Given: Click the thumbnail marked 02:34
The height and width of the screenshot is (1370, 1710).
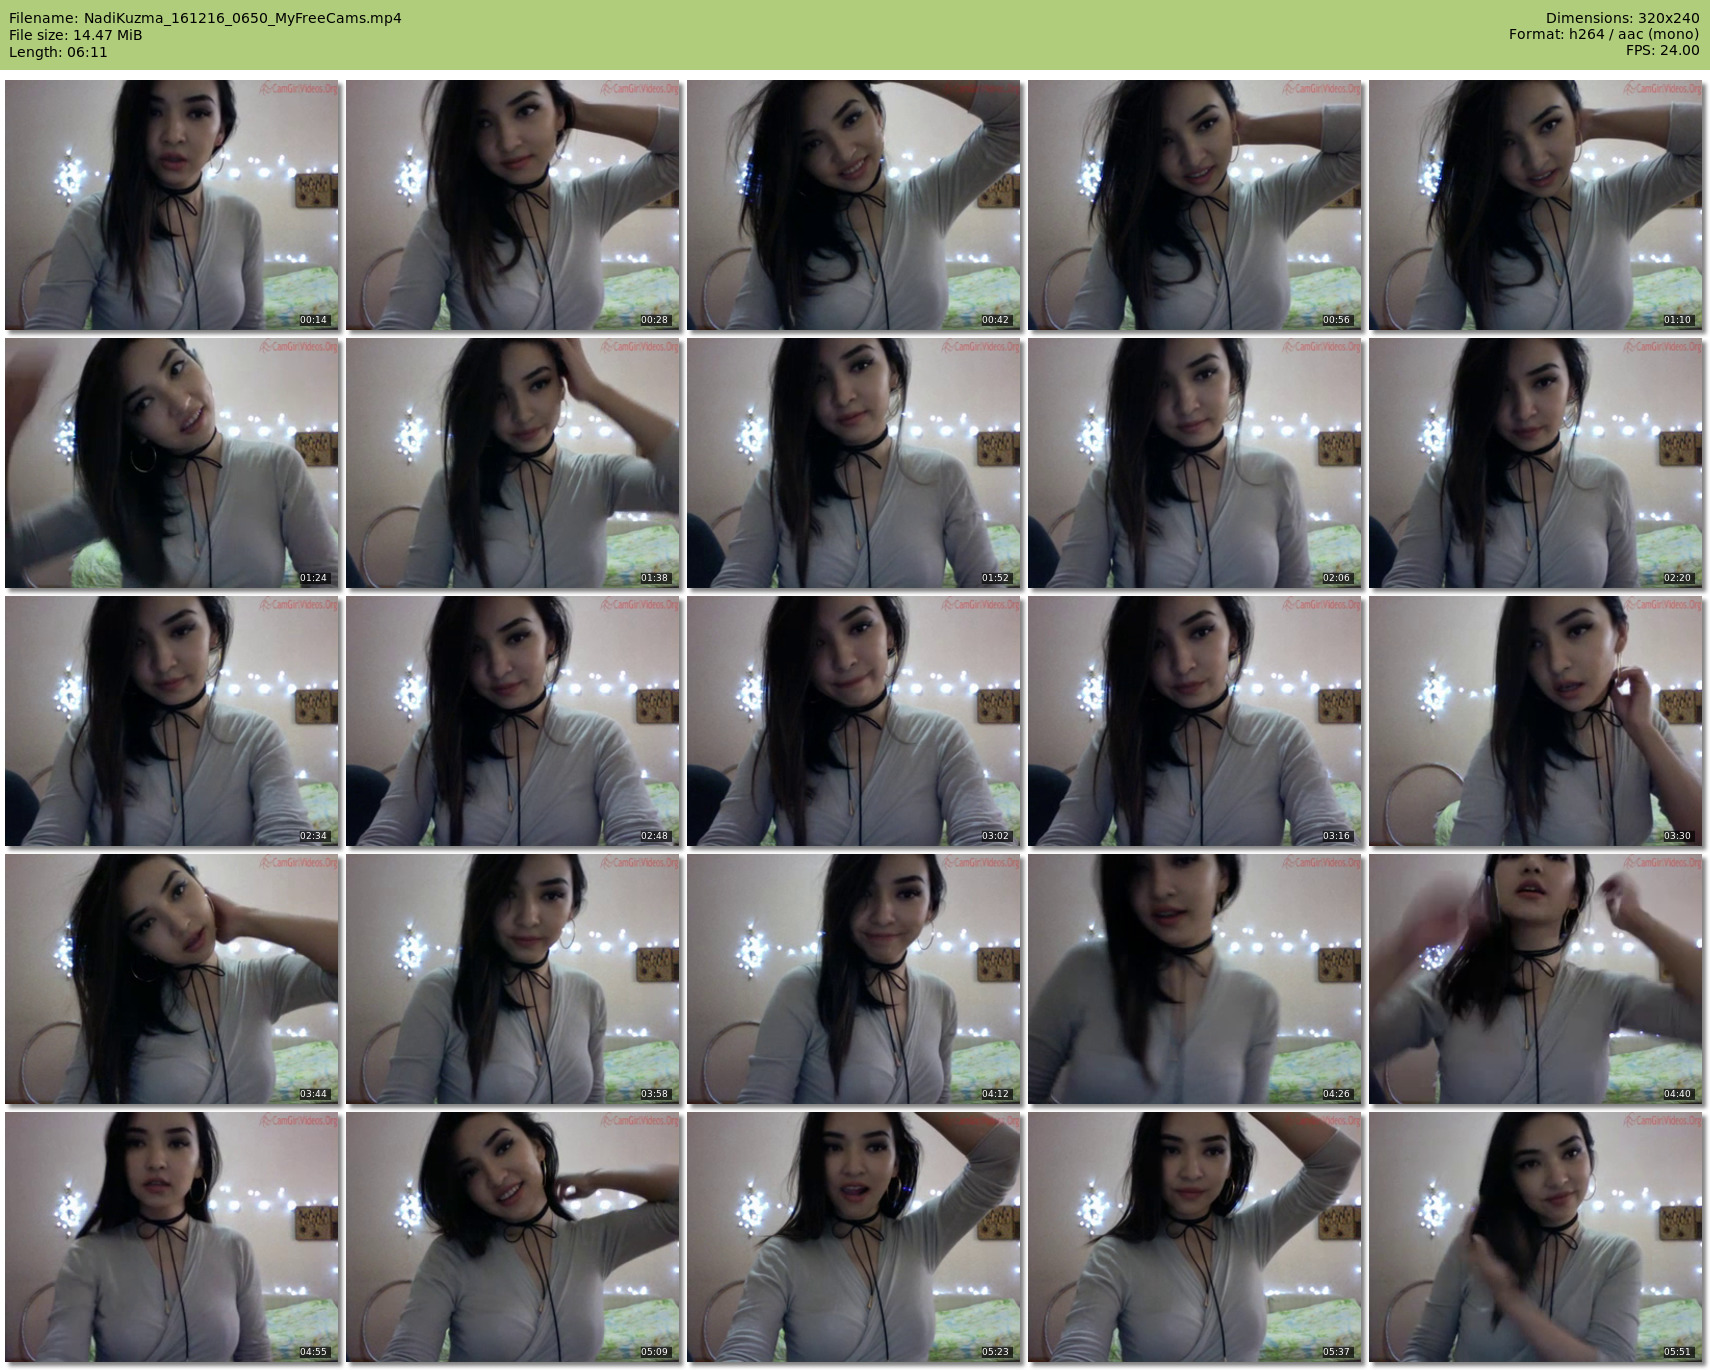Looking at the screenshot, I should click(172, 721).
